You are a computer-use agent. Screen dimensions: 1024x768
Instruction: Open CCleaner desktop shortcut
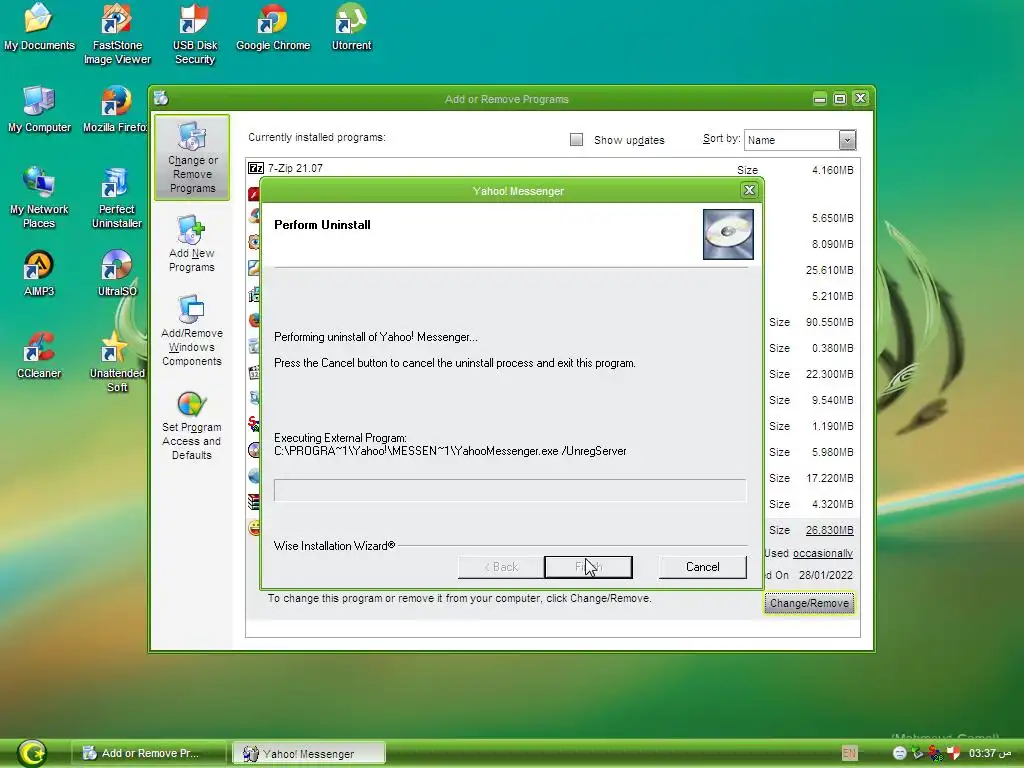pyautogui.click(x=39, y=355)
